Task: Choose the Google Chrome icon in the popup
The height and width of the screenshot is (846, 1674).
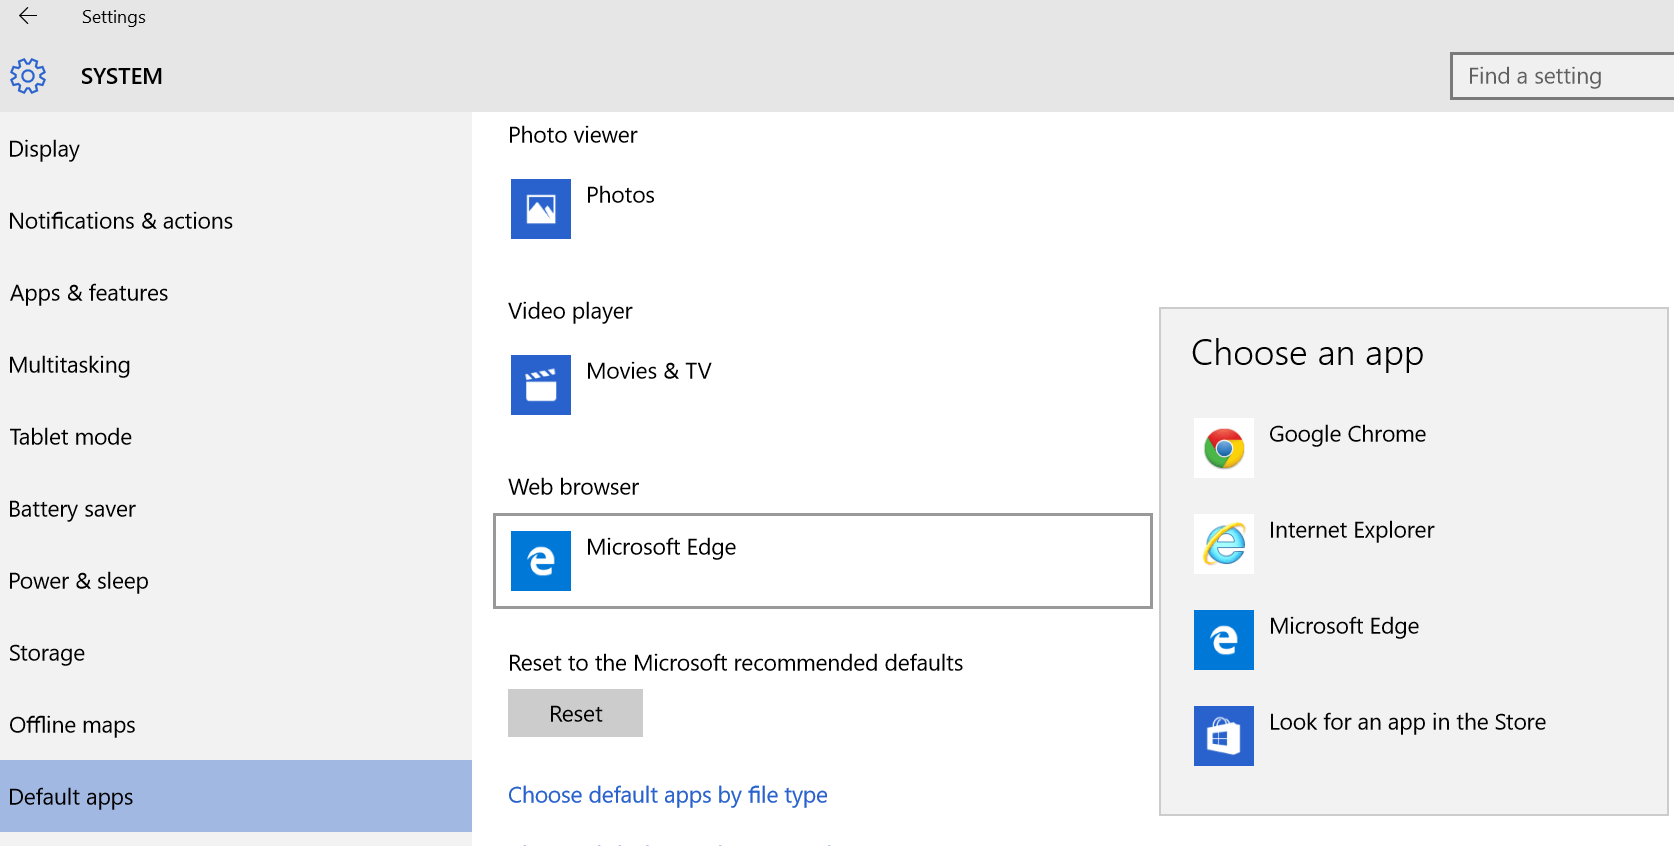Action: [x=1224, y=448]
